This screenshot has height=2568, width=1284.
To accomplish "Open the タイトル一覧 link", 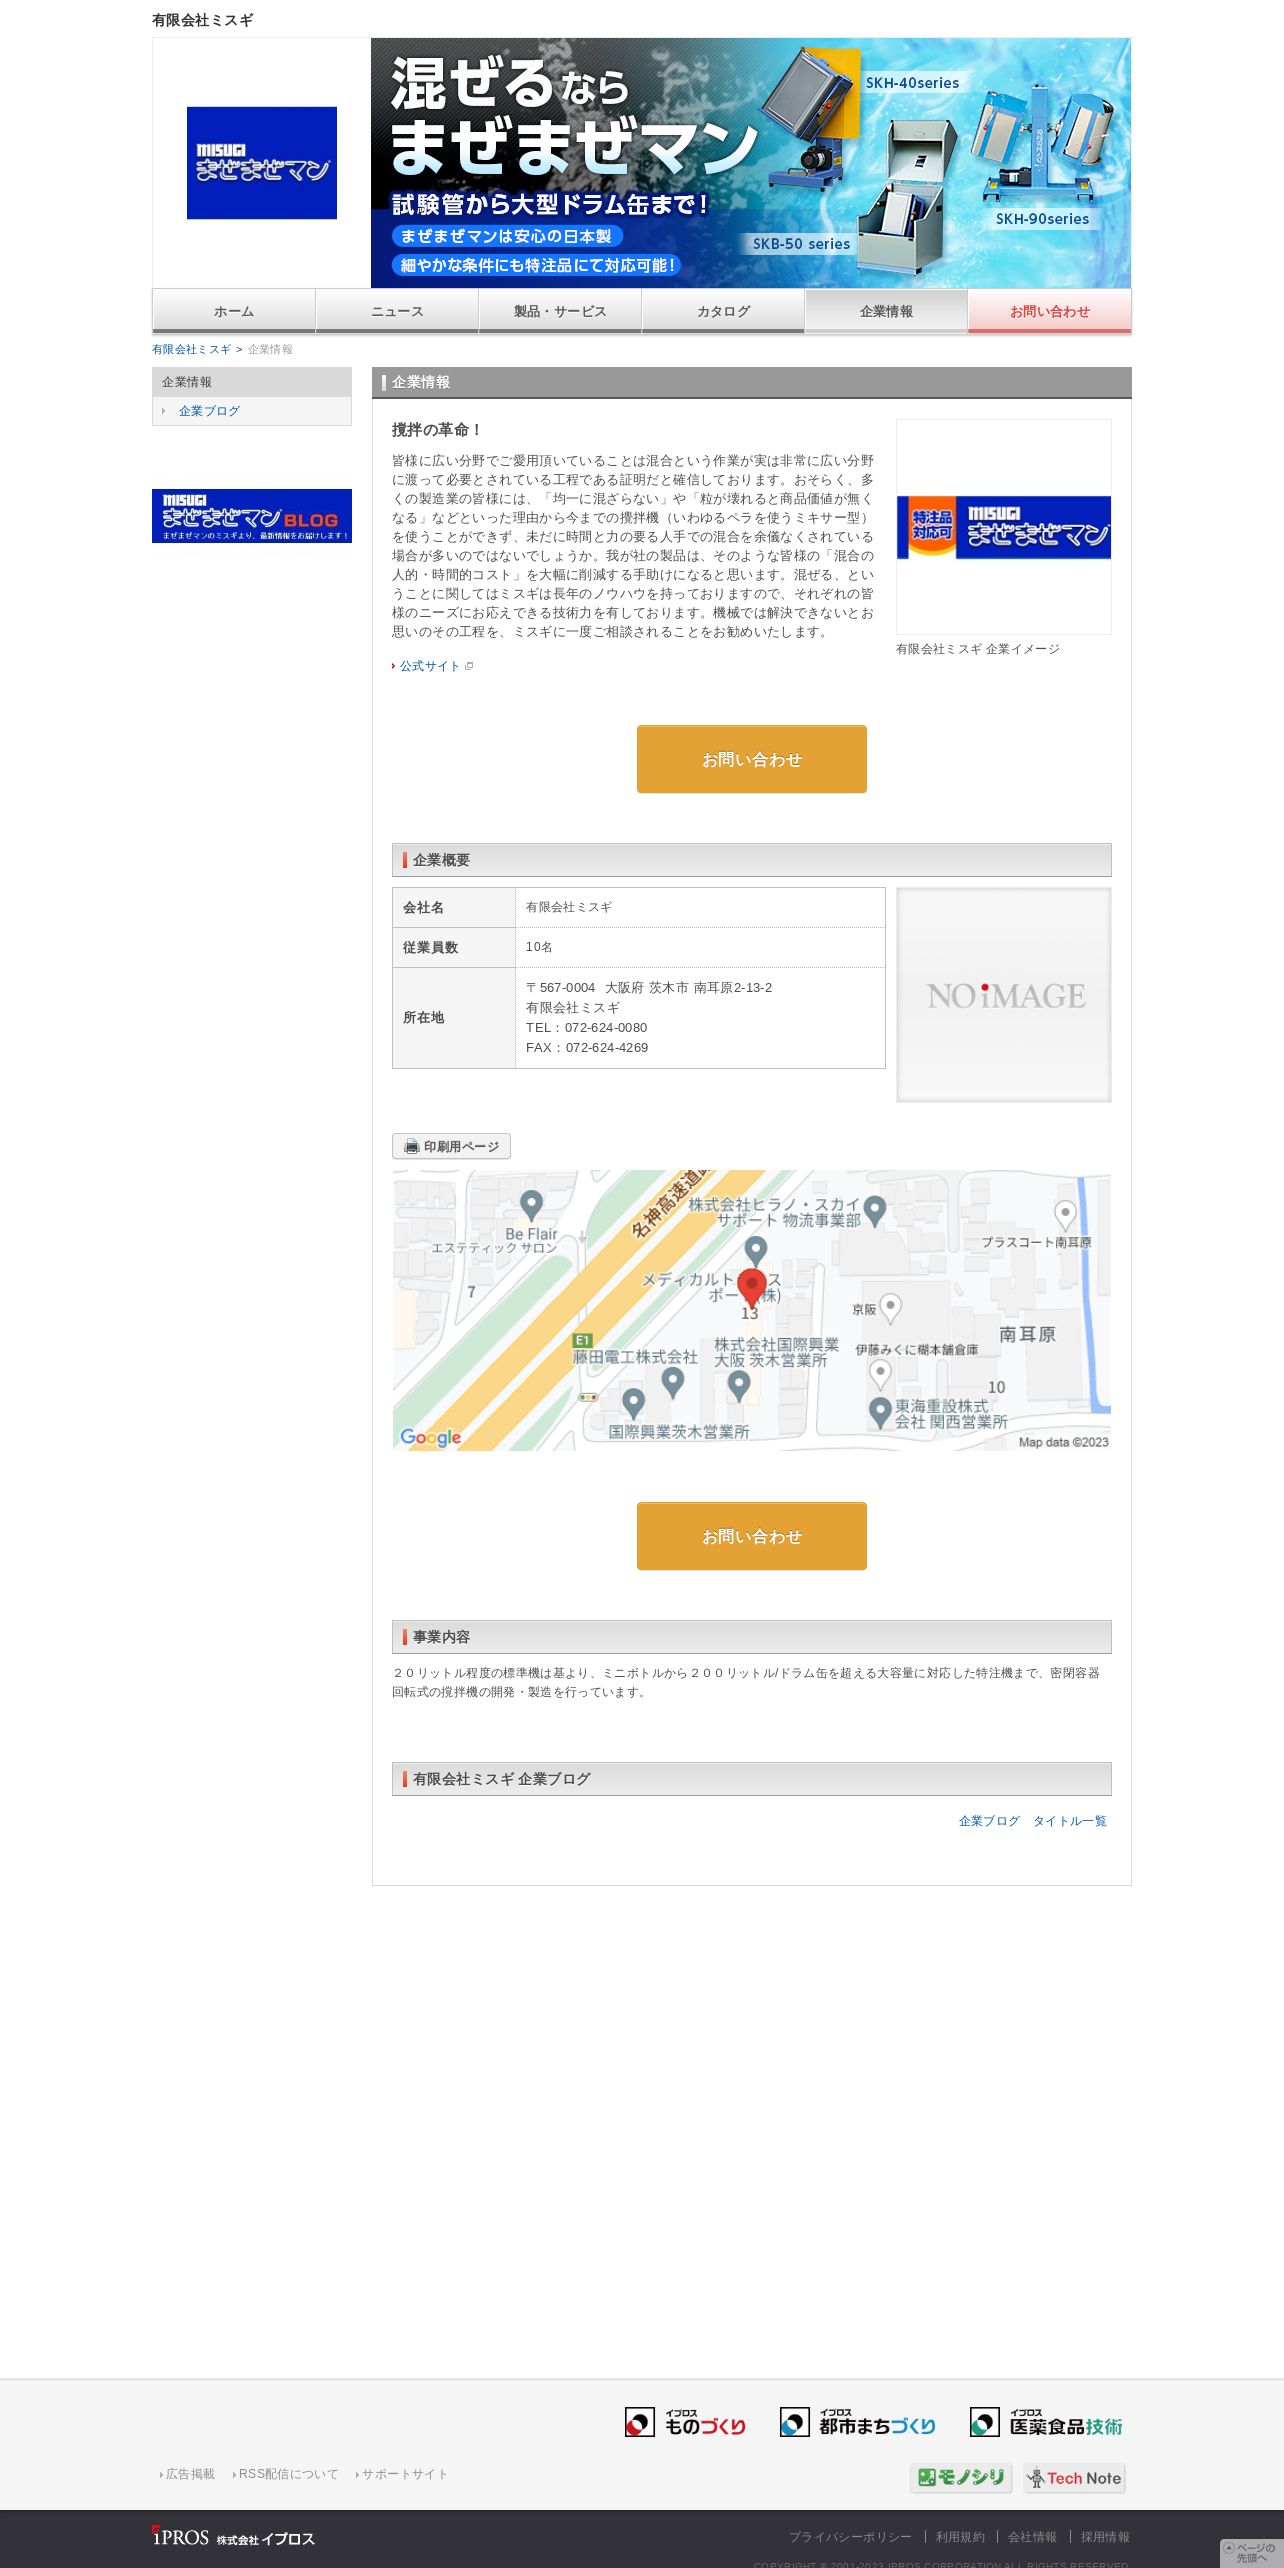I will (1069, 1821).
